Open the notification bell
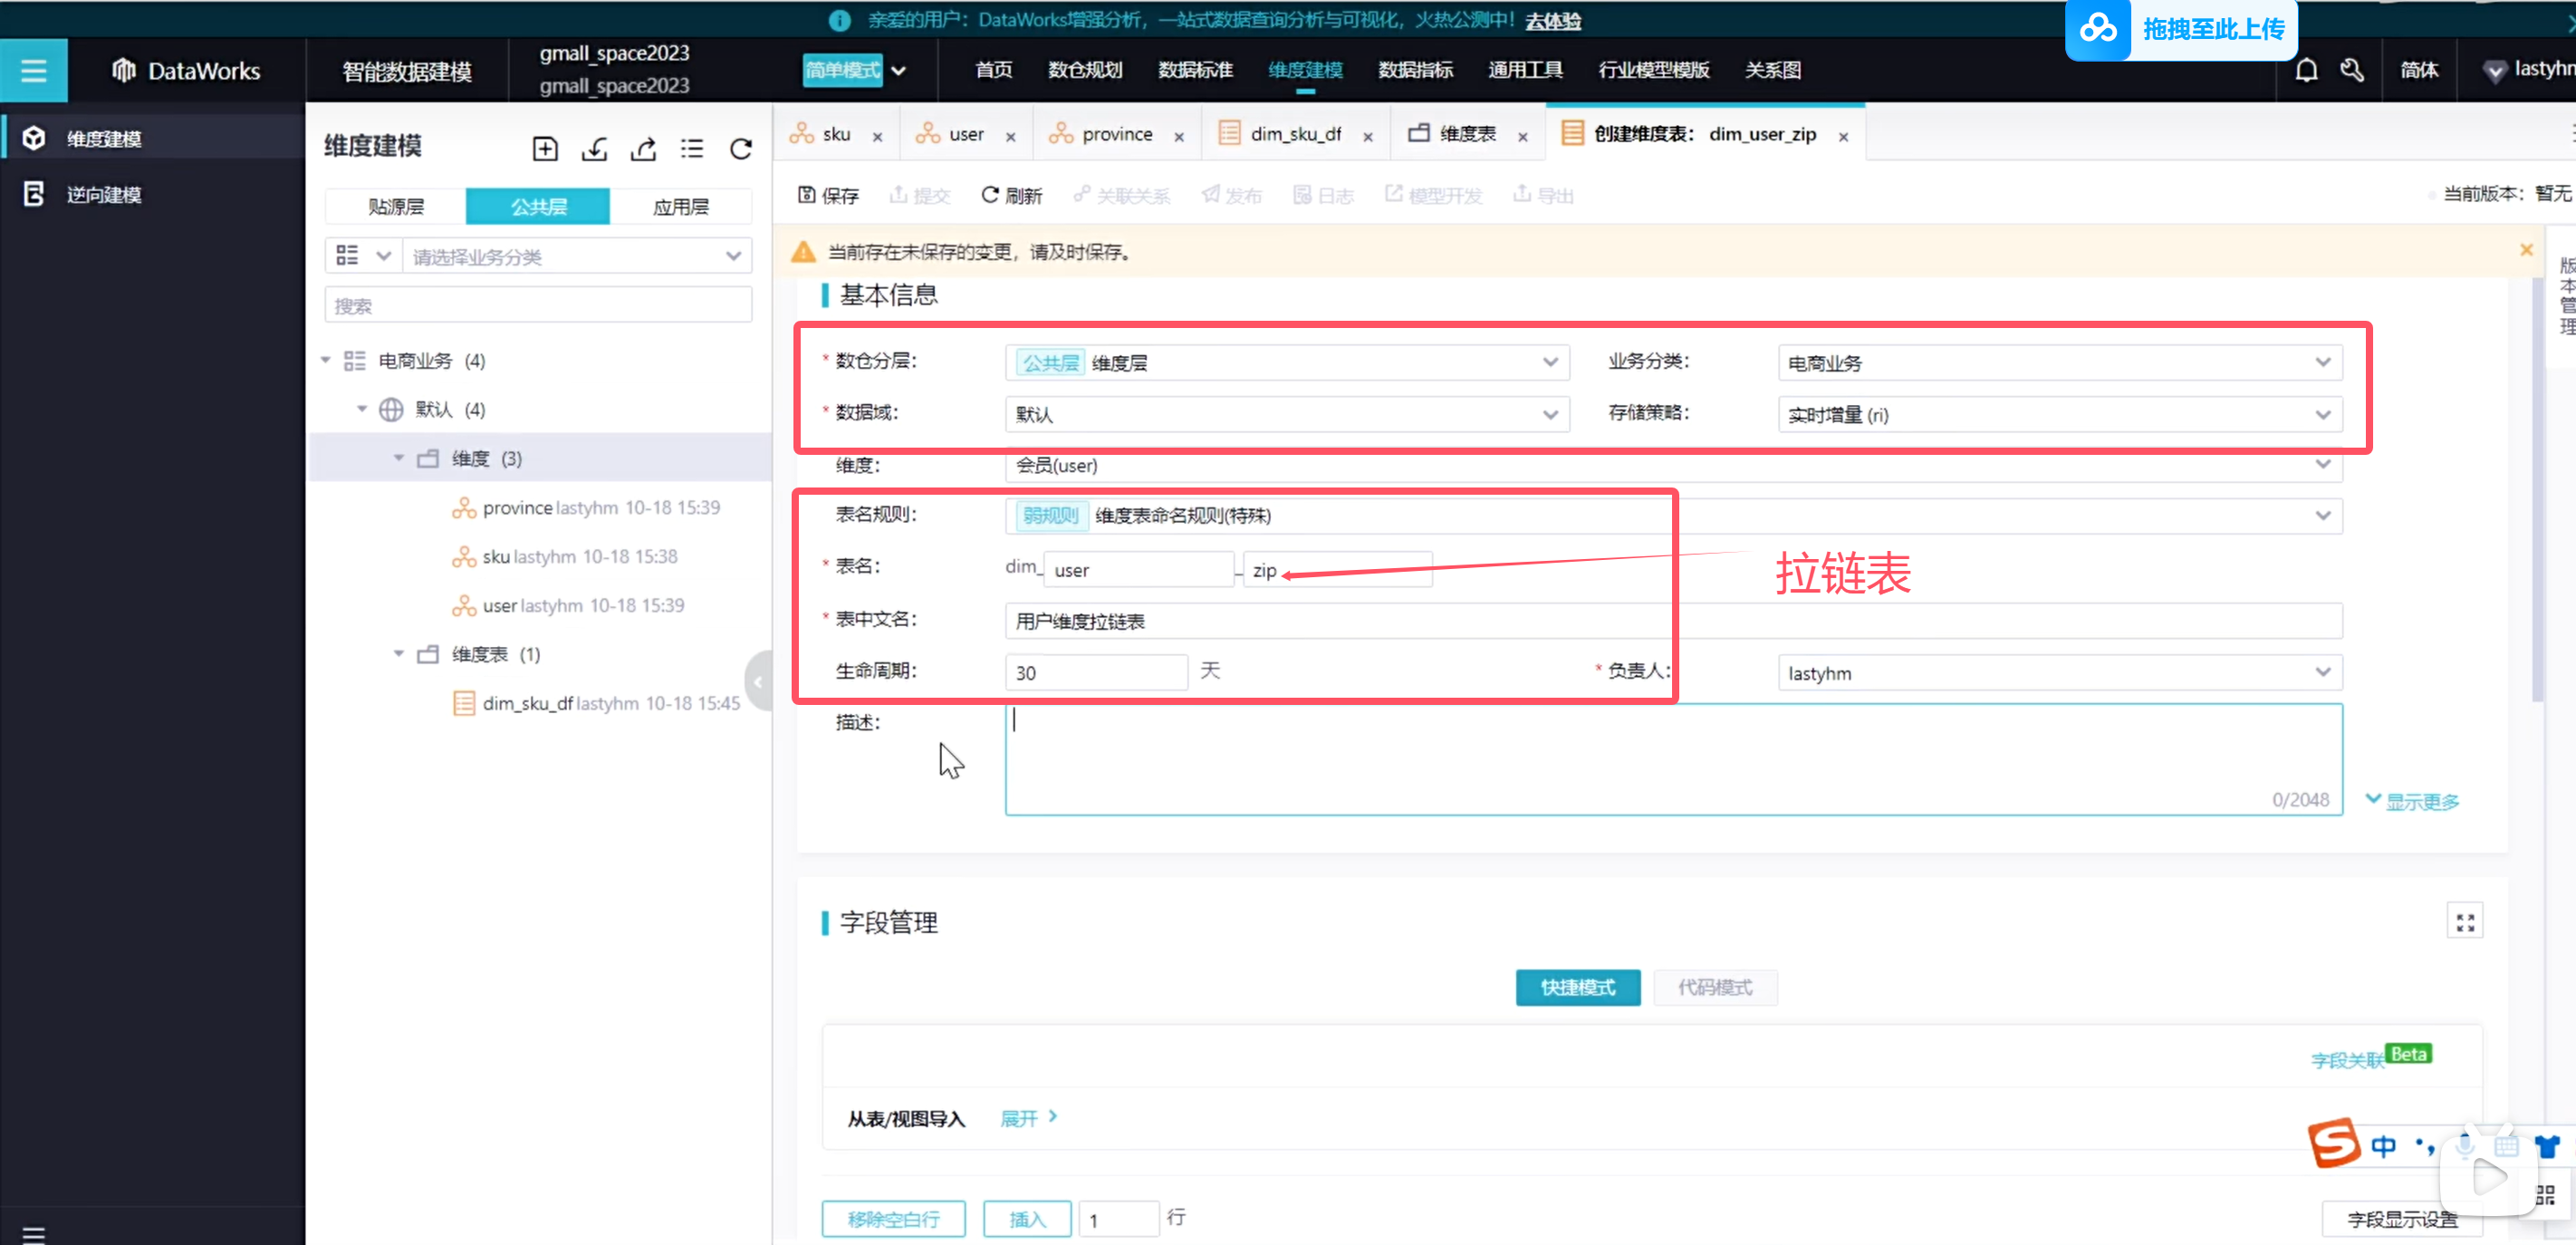 click(x=2306, y=70)
